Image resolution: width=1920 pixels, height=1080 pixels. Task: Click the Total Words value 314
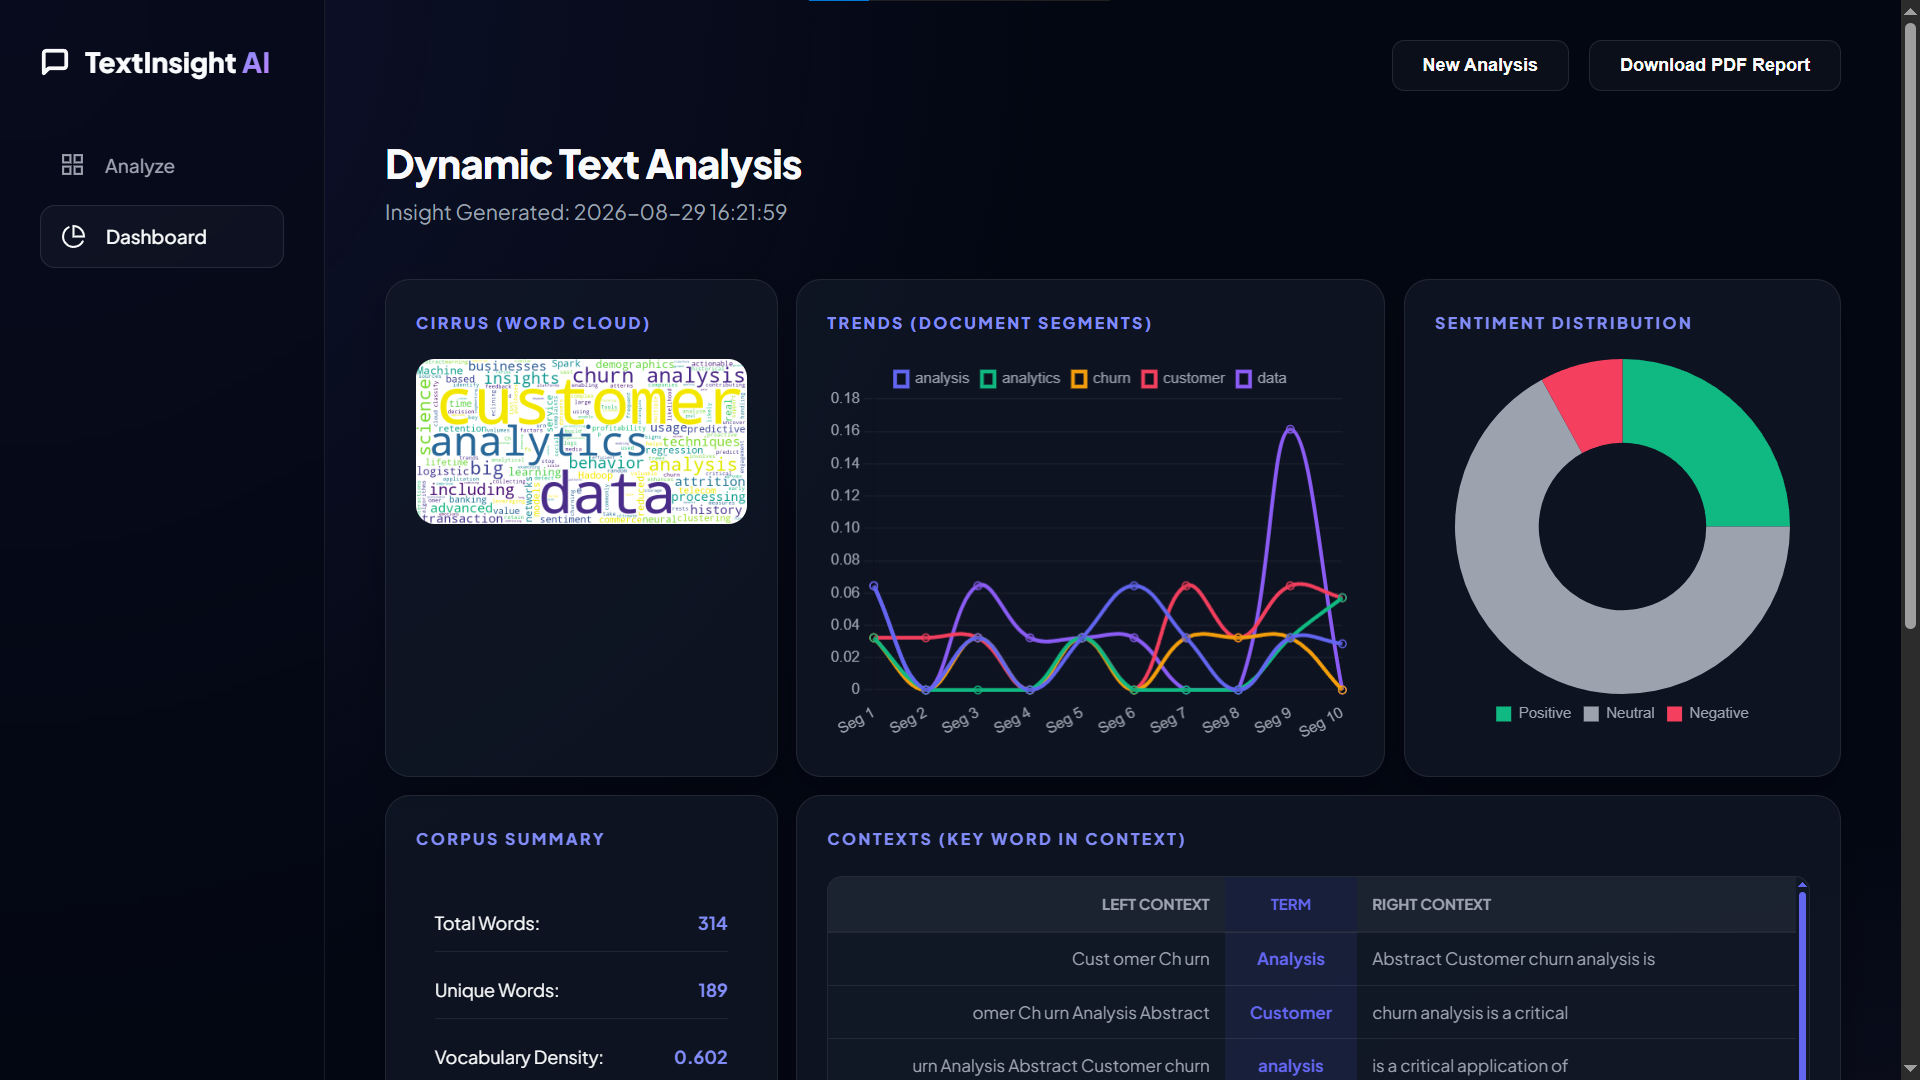[712, 923]
